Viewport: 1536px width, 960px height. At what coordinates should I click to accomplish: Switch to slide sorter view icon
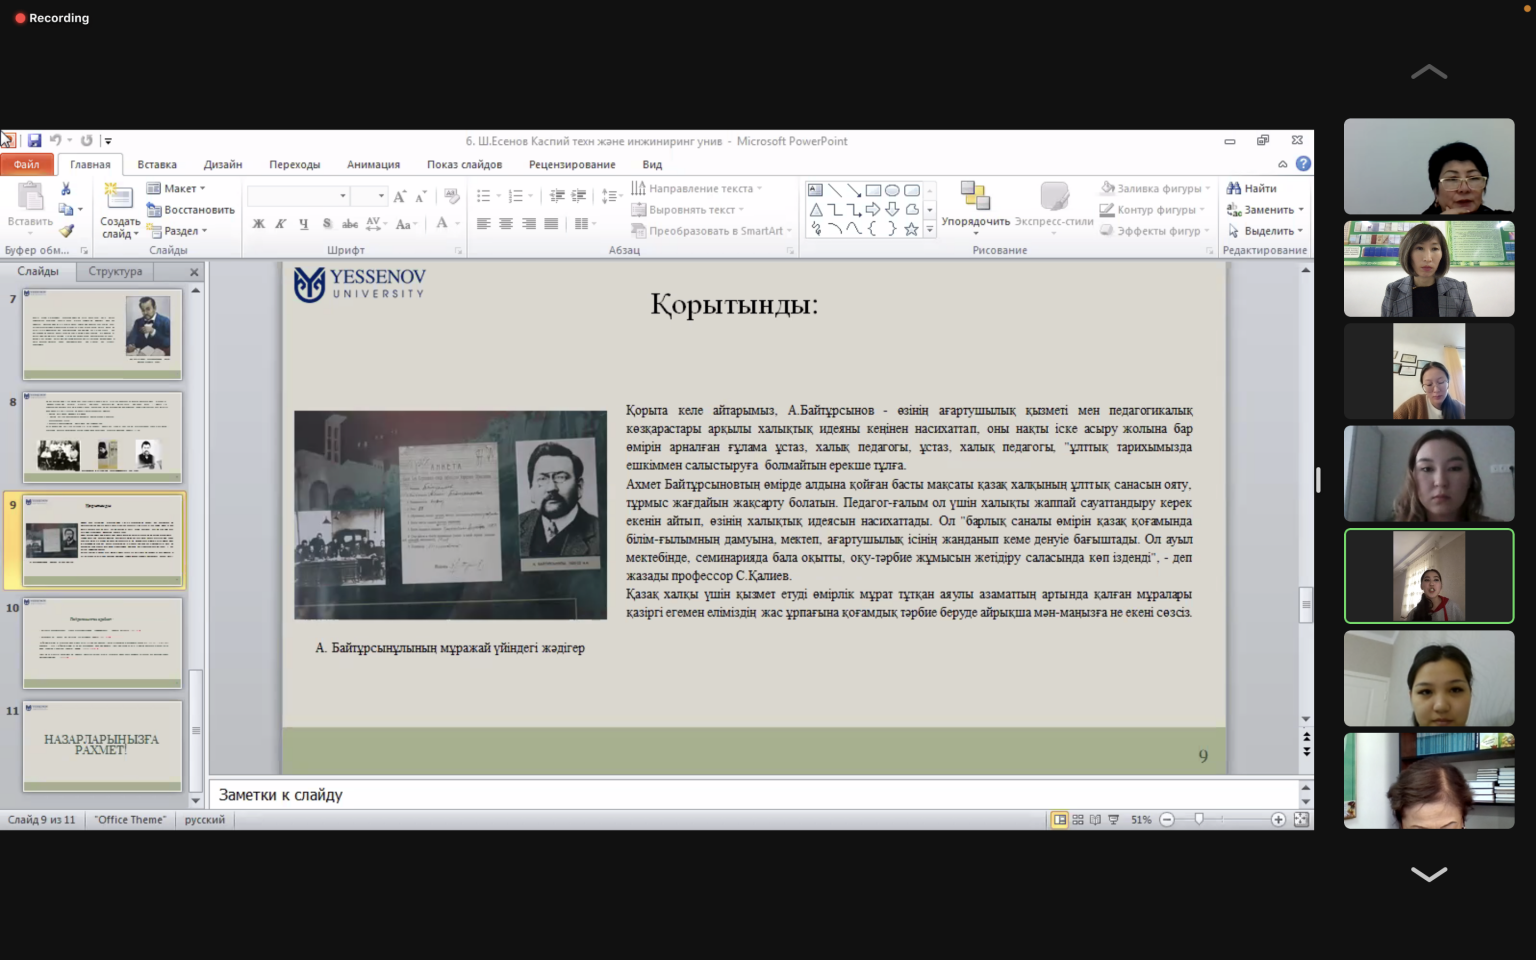tap(1078, 820)
